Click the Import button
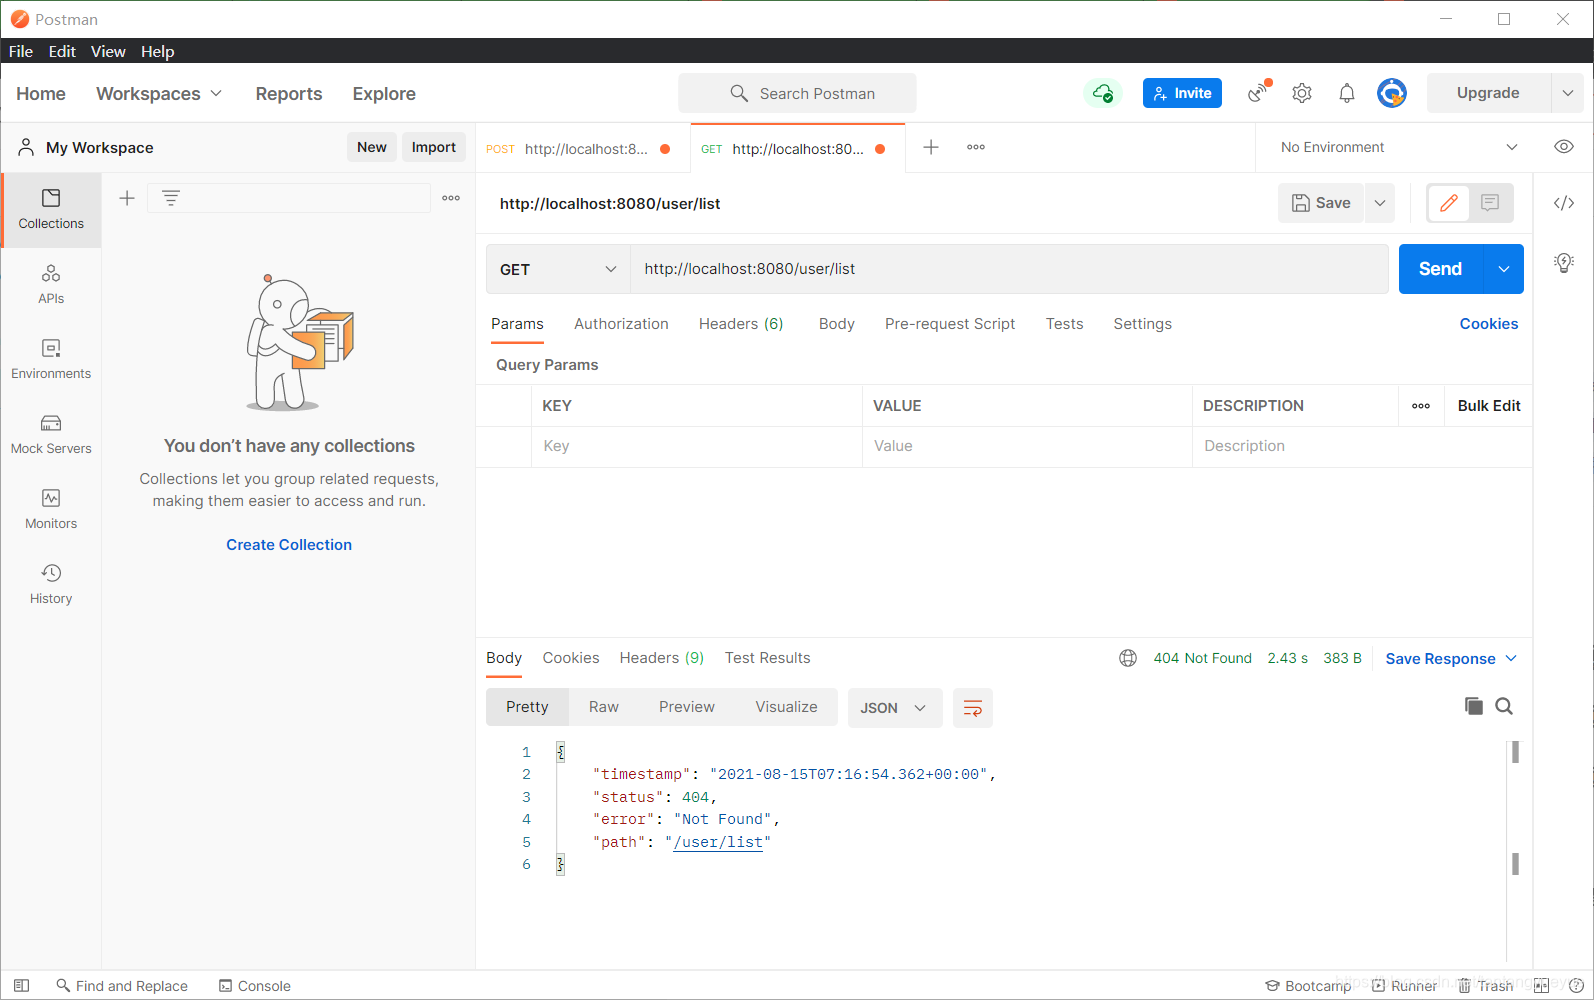 [434, 147]
